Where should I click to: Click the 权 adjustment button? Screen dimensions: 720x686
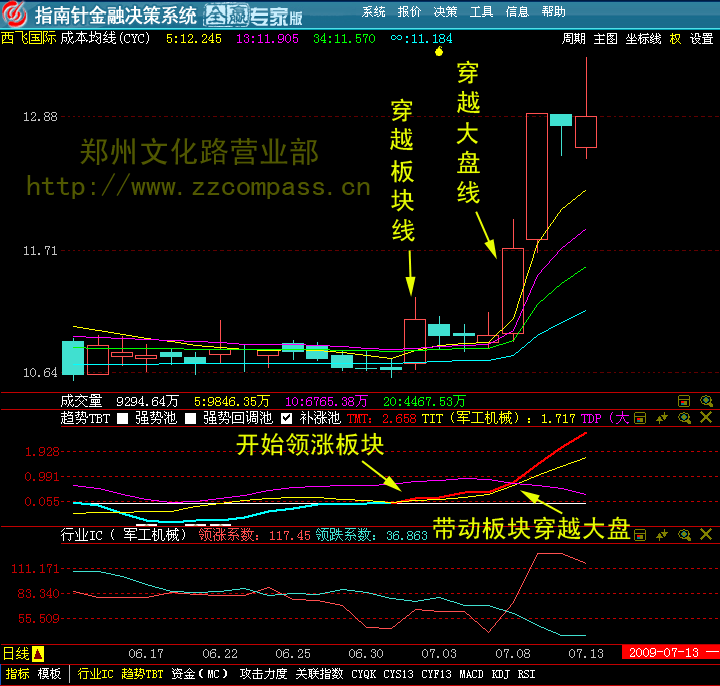tap(675, 39)
